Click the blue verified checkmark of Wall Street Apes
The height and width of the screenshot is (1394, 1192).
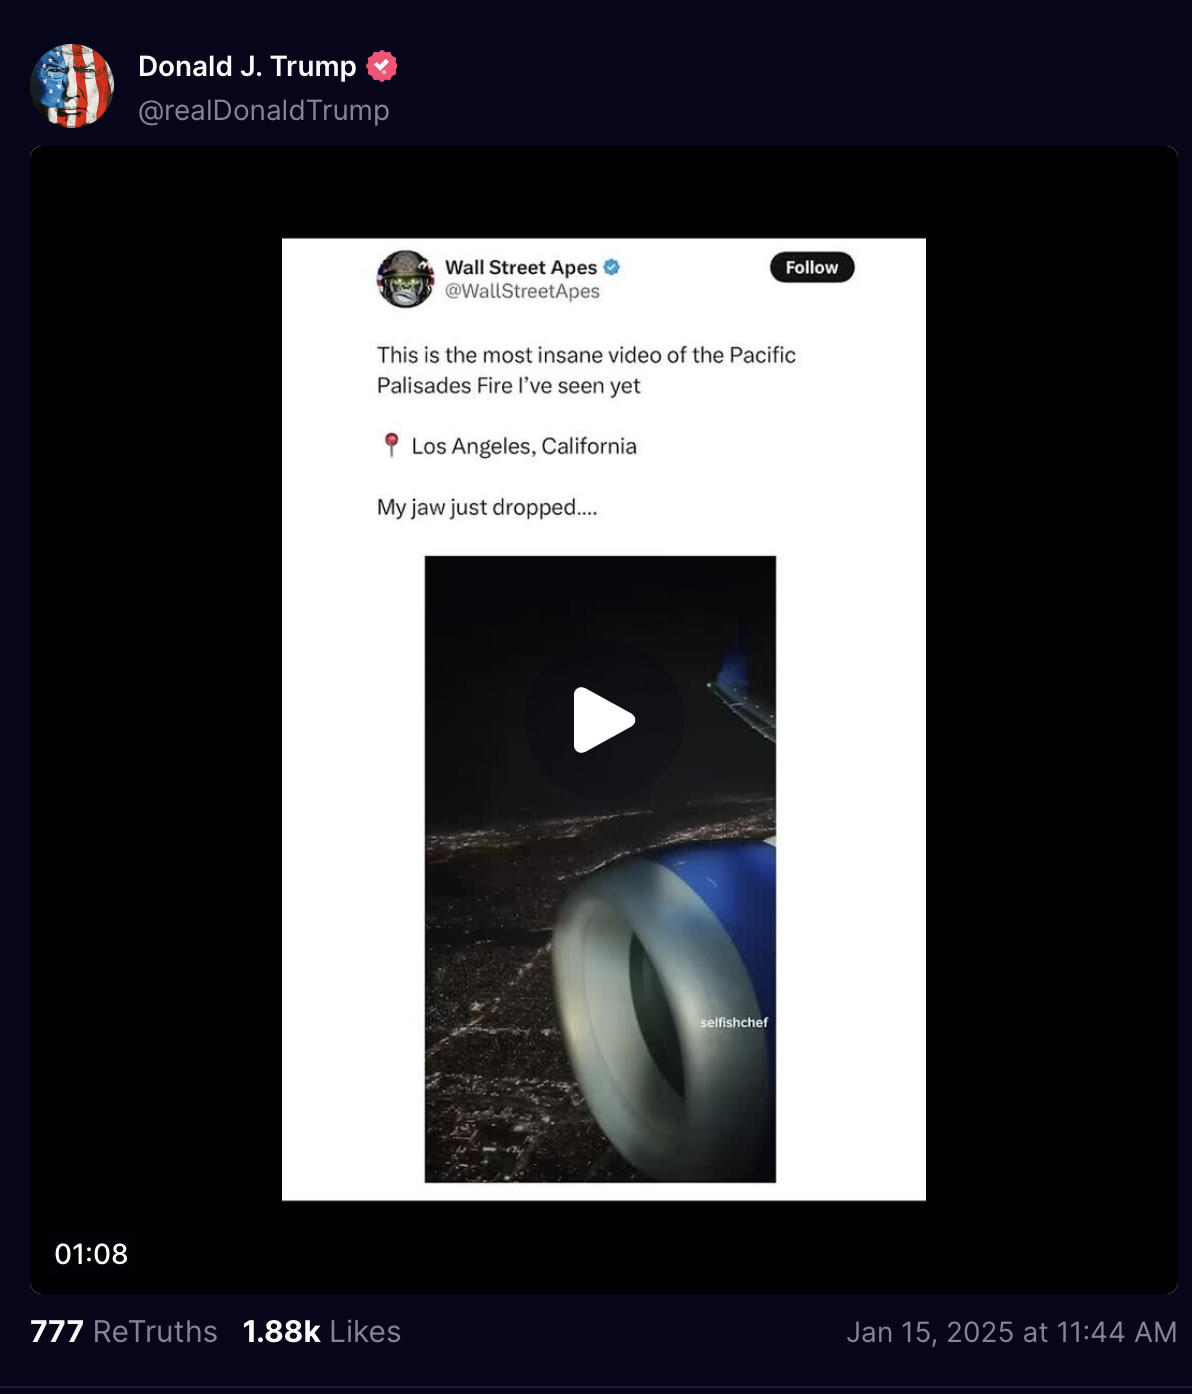click(612, 267)
